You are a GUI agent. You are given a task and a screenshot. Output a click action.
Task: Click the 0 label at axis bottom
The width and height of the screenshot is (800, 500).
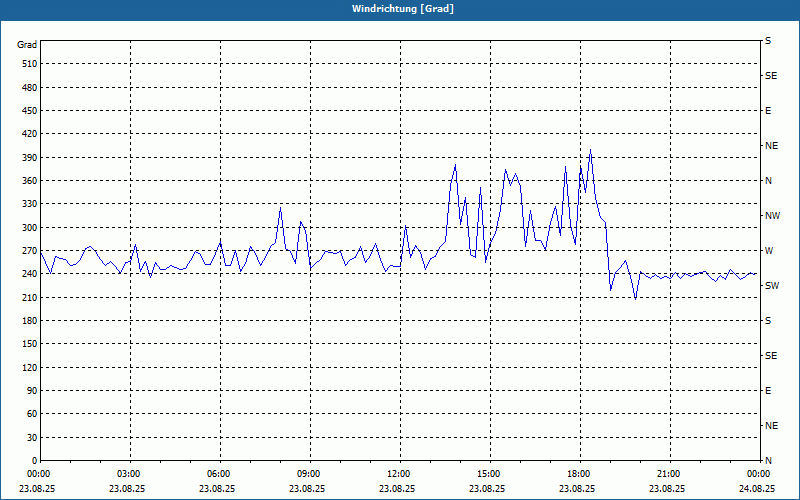pos(35,461)
